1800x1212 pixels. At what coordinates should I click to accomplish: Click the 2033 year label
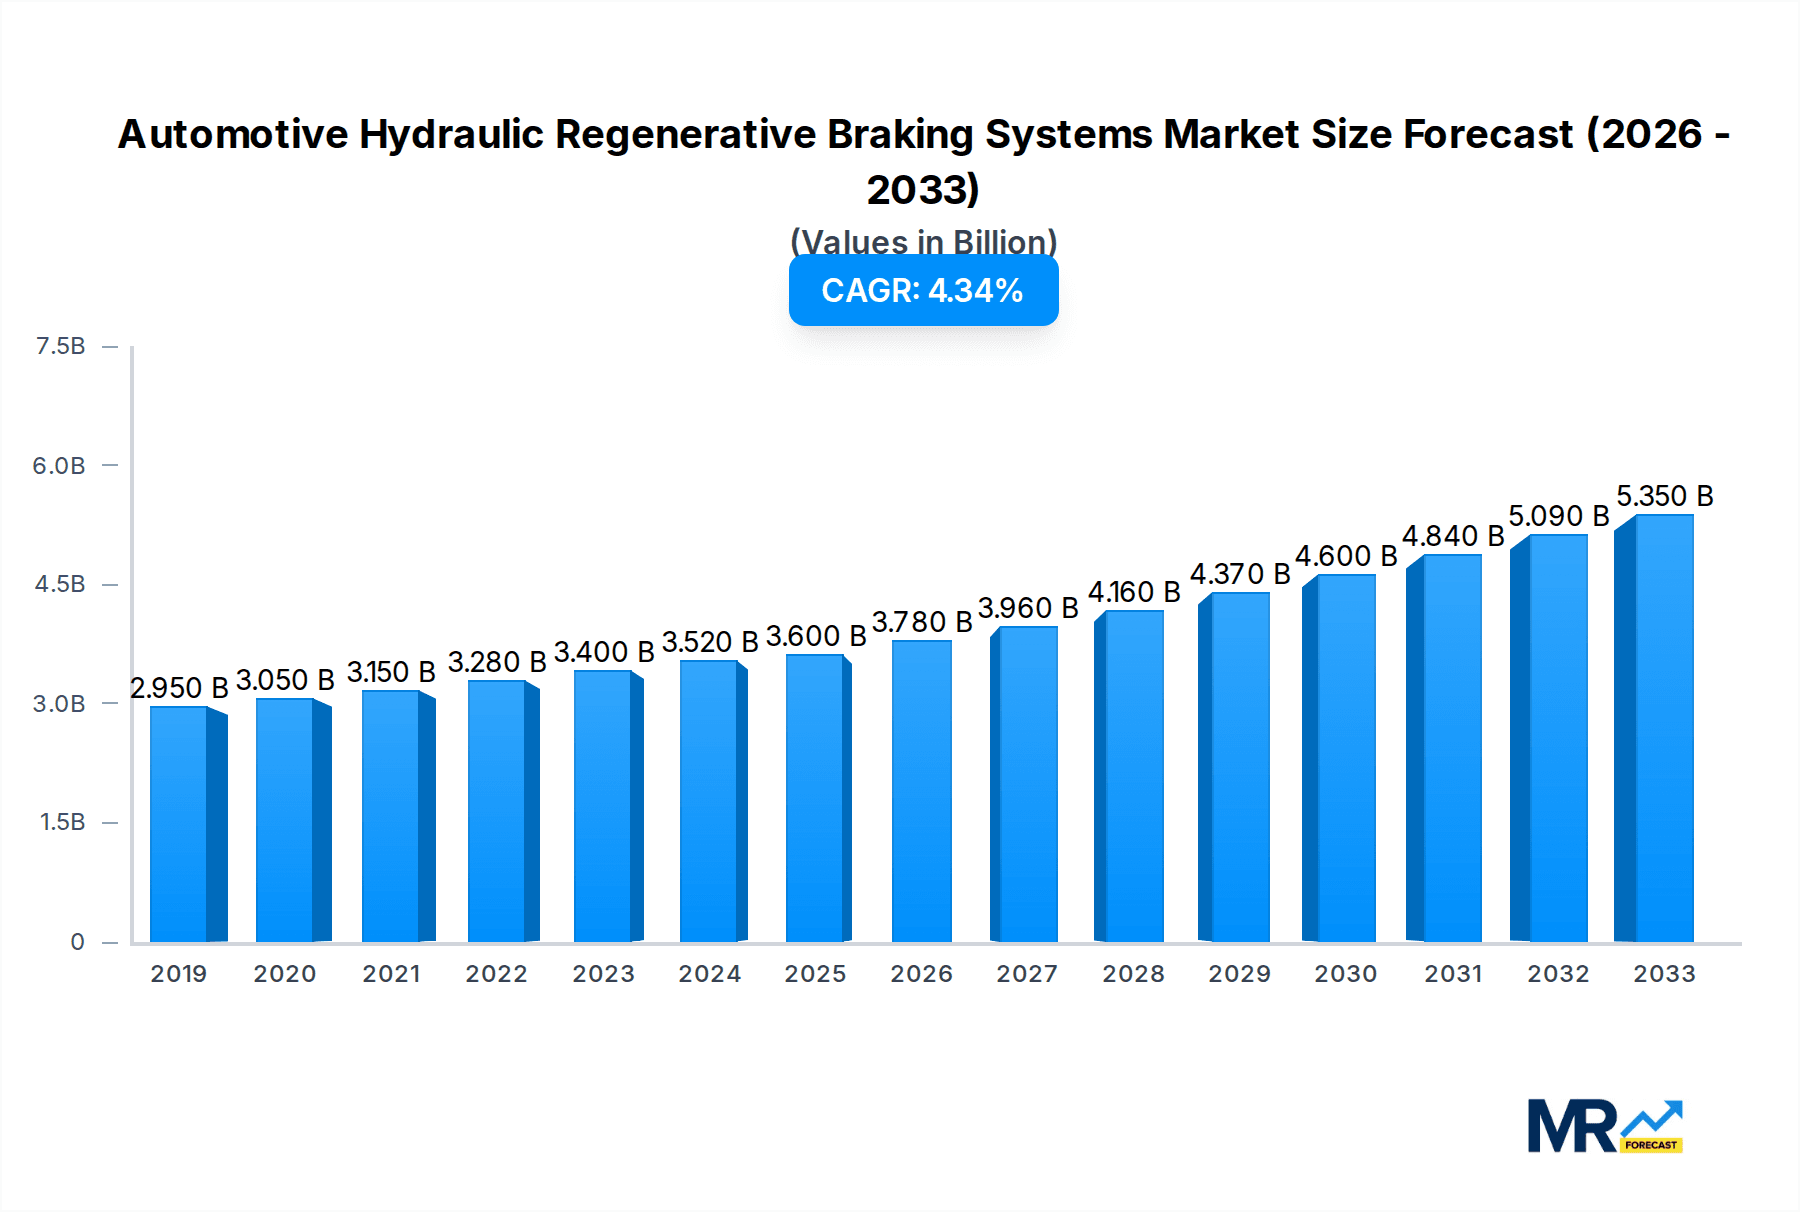tap(1665, 973)
